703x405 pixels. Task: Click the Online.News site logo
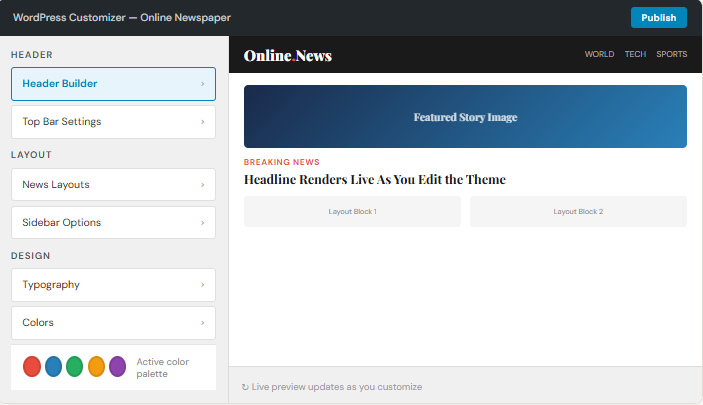point(288,56)
